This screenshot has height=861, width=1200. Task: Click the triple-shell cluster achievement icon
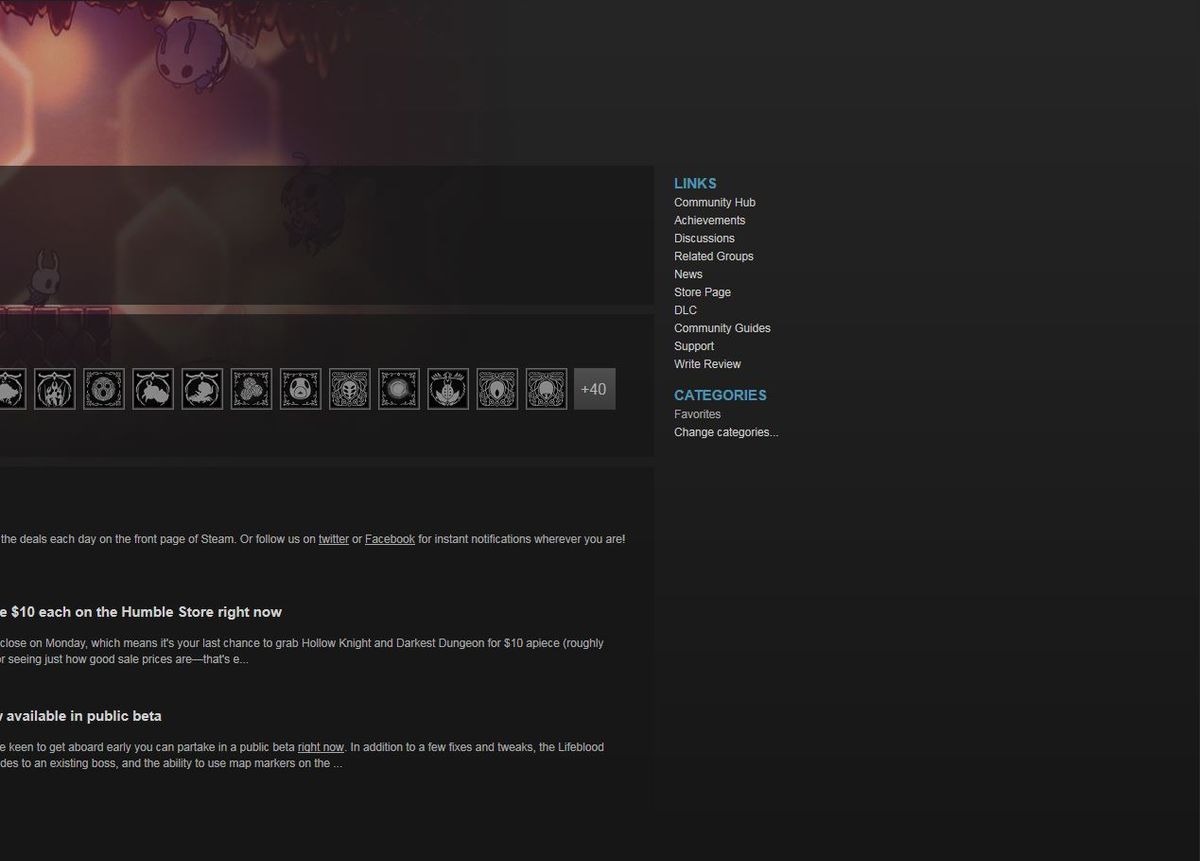point(251,389)
